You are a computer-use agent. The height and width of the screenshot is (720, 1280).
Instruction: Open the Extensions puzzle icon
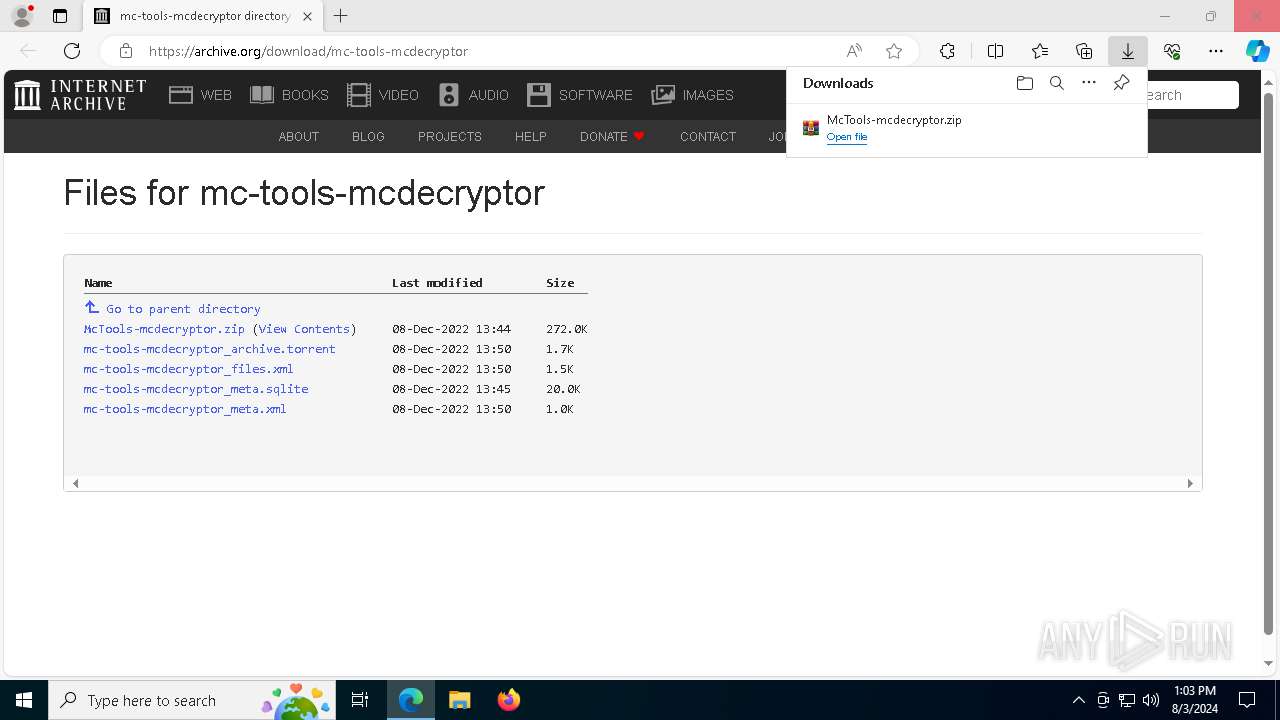coord(947,51)
